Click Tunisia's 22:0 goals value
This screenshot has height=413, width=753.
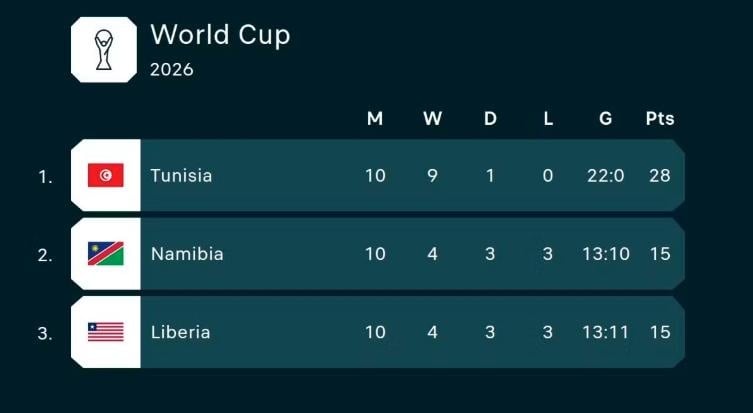point(605,175)
